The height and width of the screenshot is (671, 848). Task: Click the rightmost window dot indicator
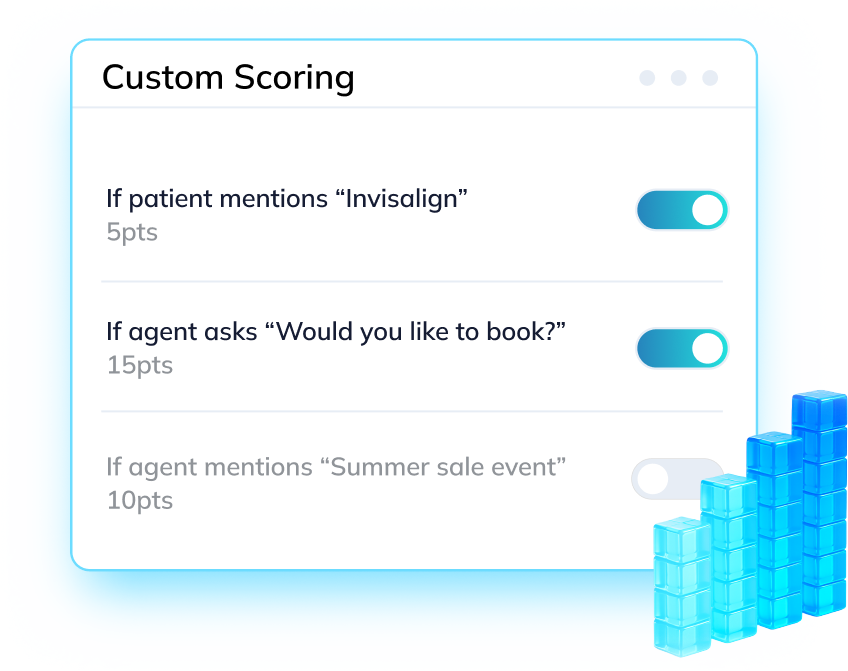point(710,77)
